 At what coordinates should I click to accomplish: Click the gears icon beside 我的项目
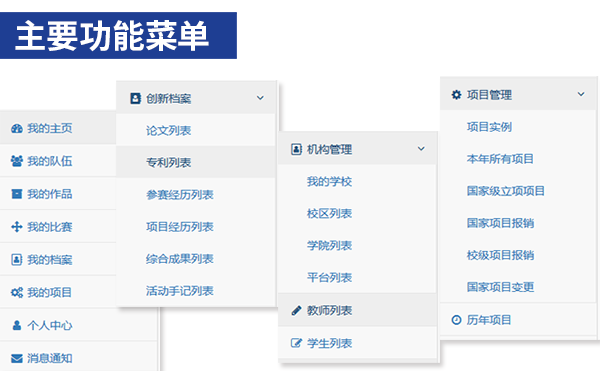click(x=17, y=293)
